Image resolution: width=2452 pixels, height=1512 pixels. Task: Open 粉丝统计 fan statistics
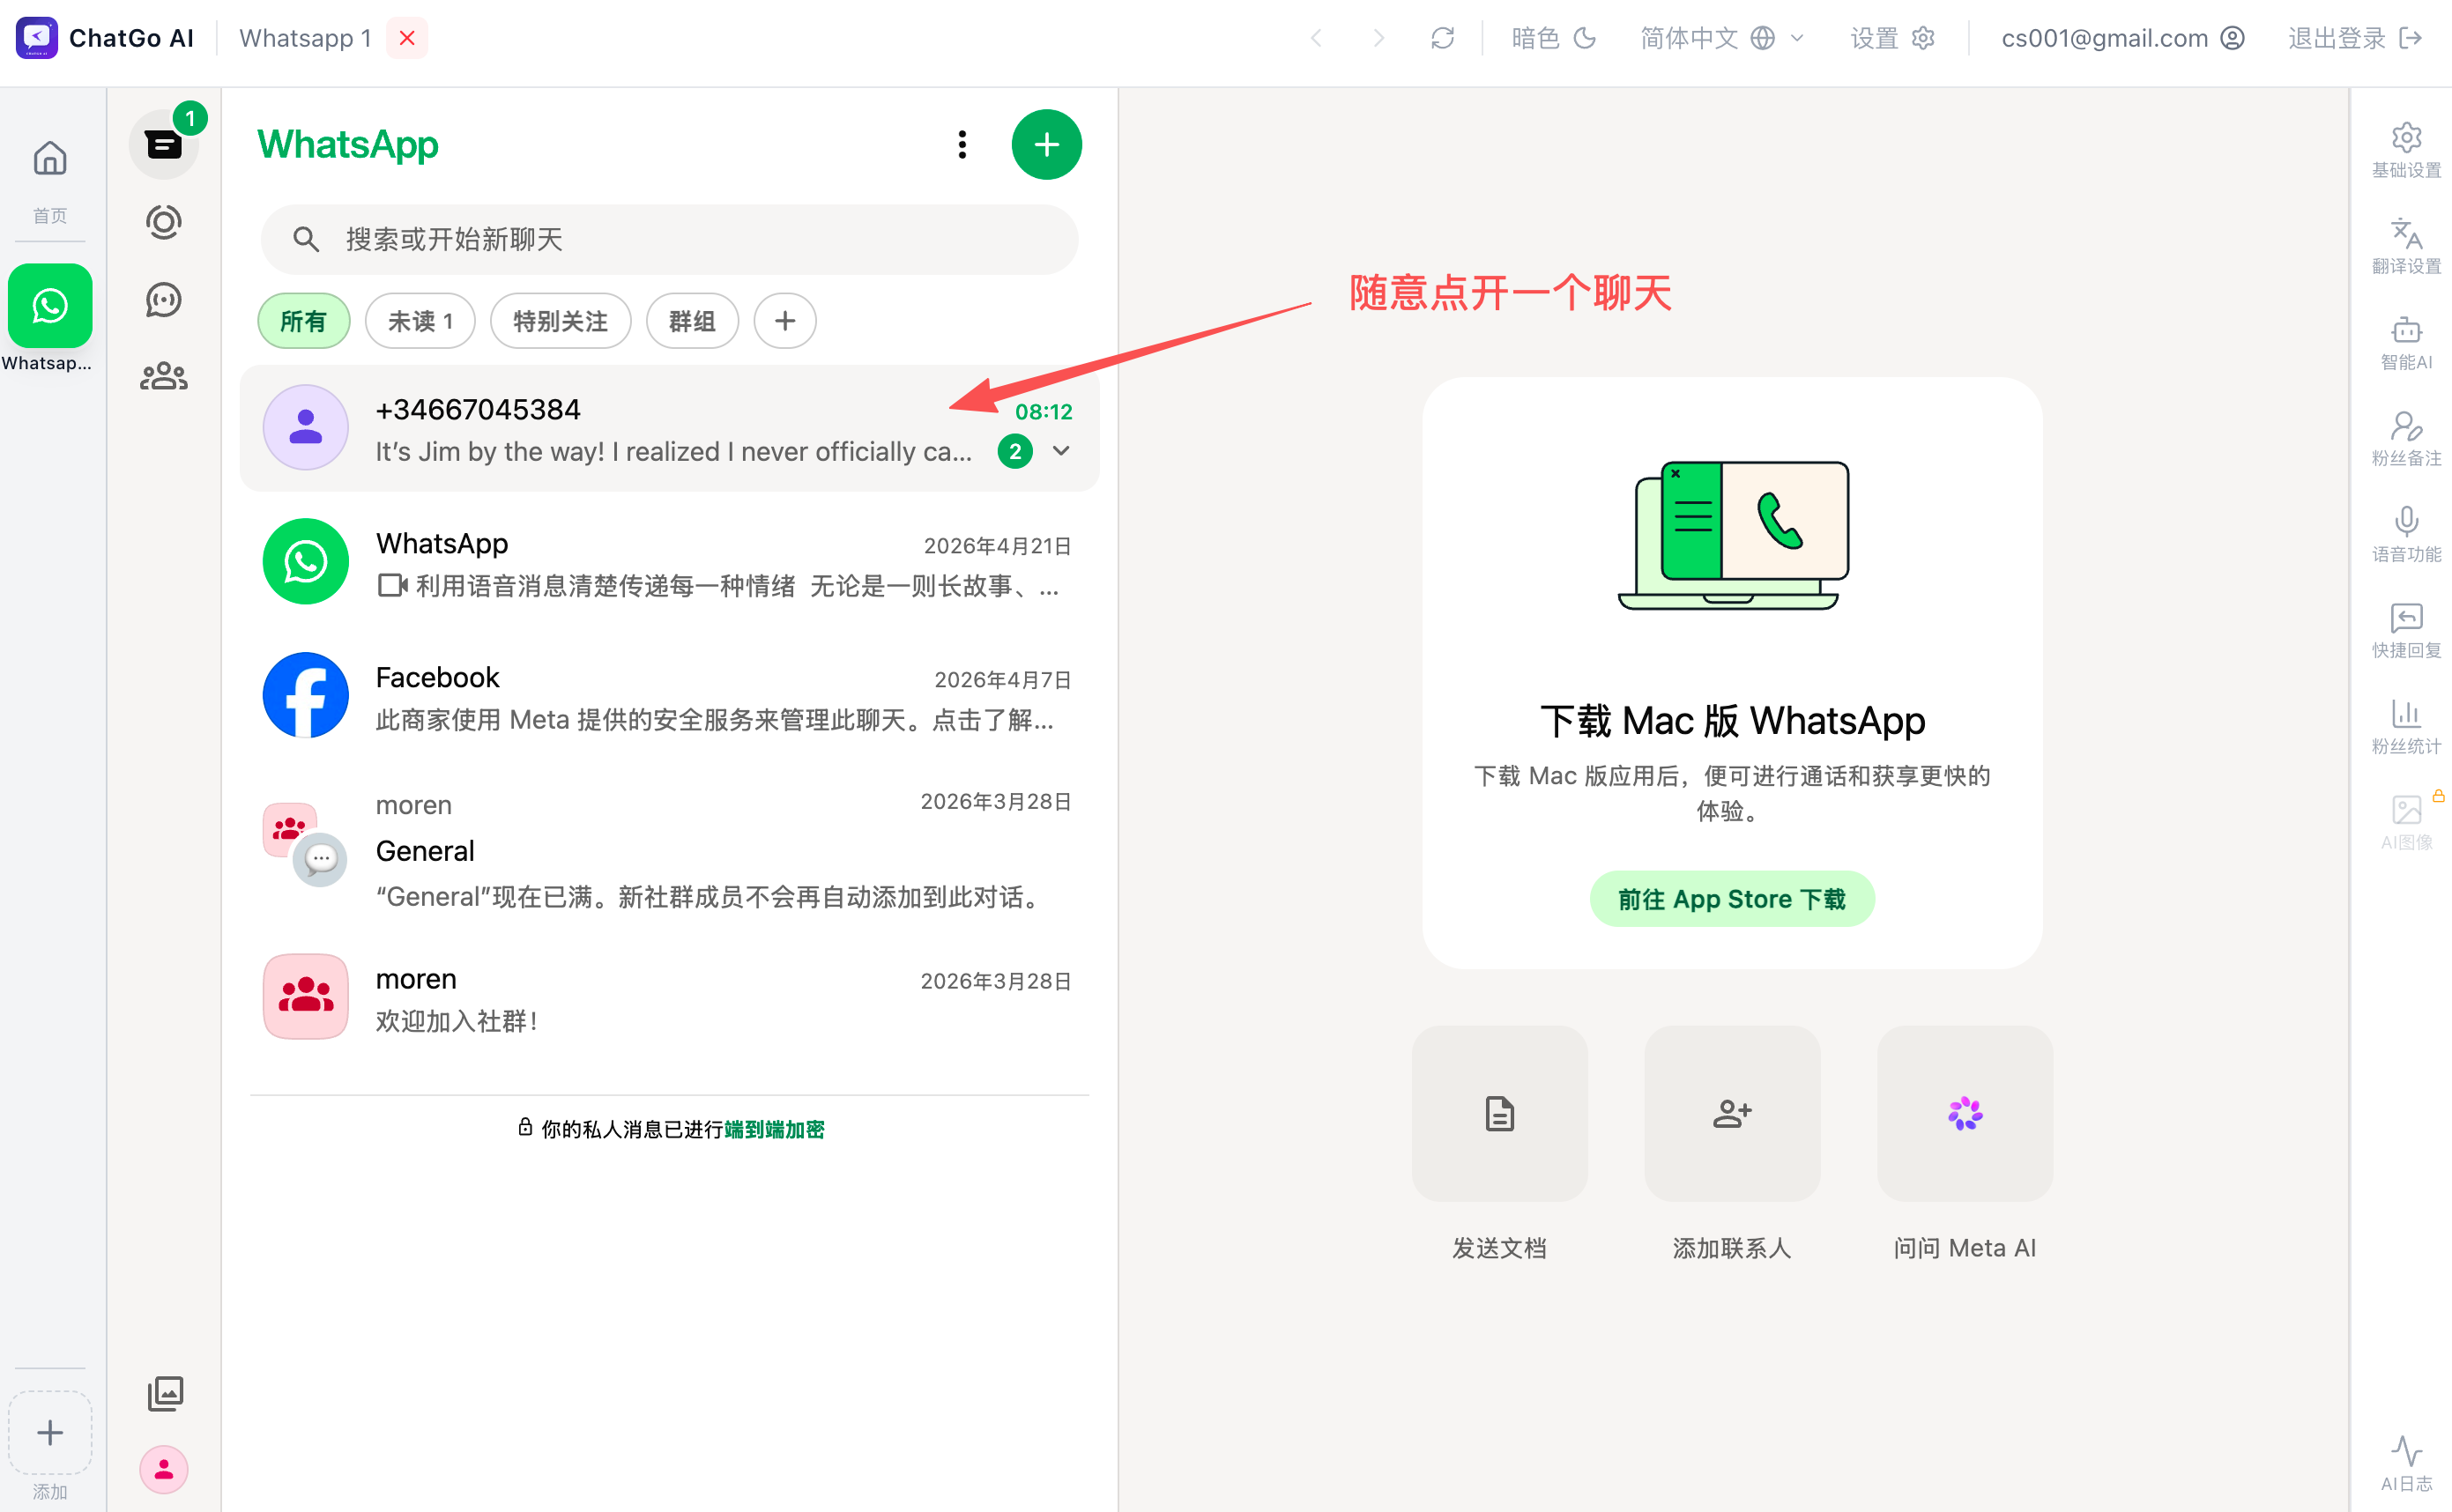(2406, 726)
